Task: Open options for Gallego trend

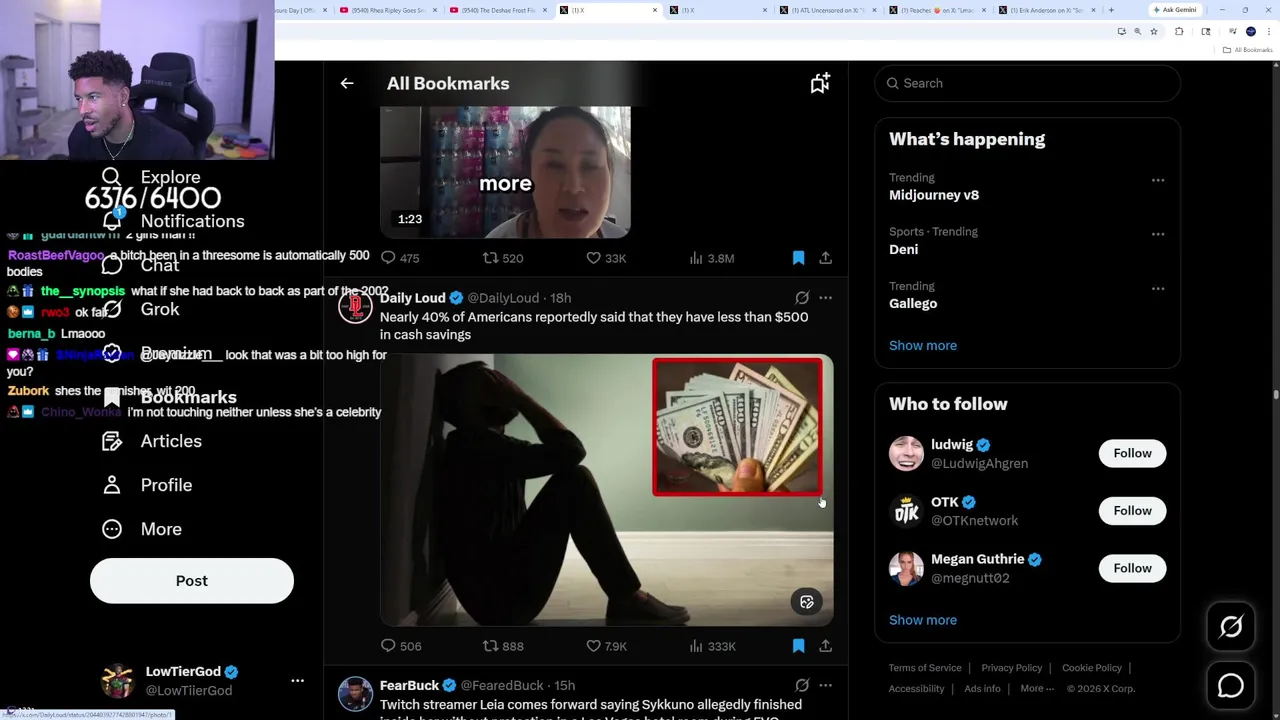Action: (x=1158, y=289)
